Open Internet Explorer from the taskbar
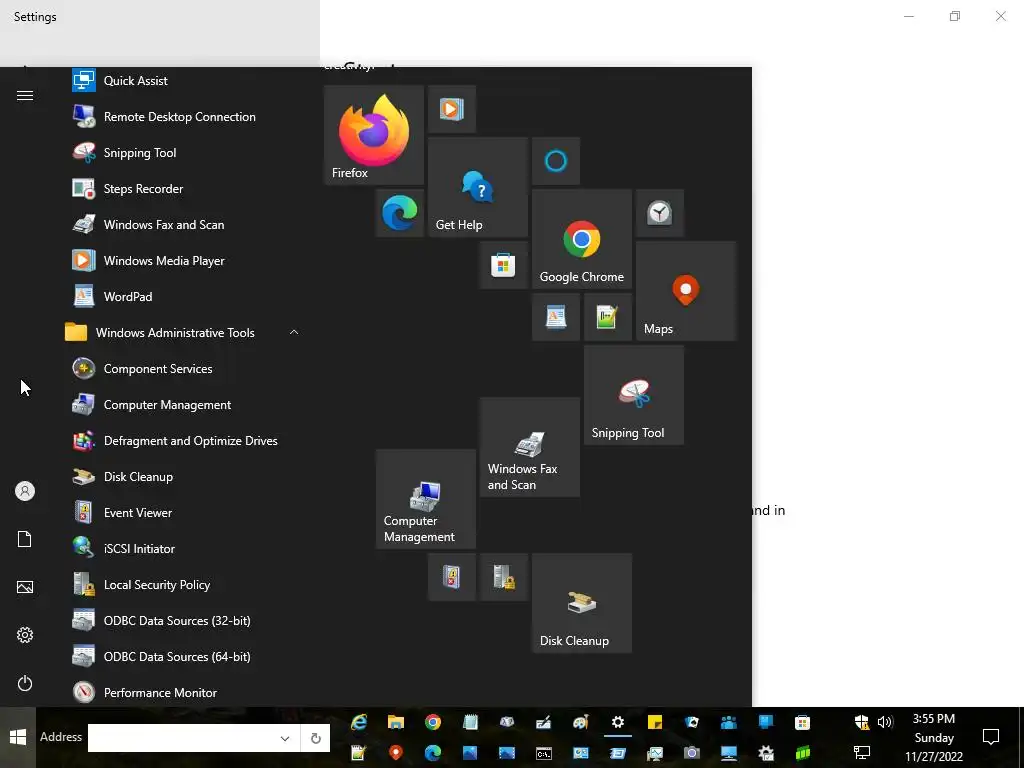 click(x=359, y=722)
